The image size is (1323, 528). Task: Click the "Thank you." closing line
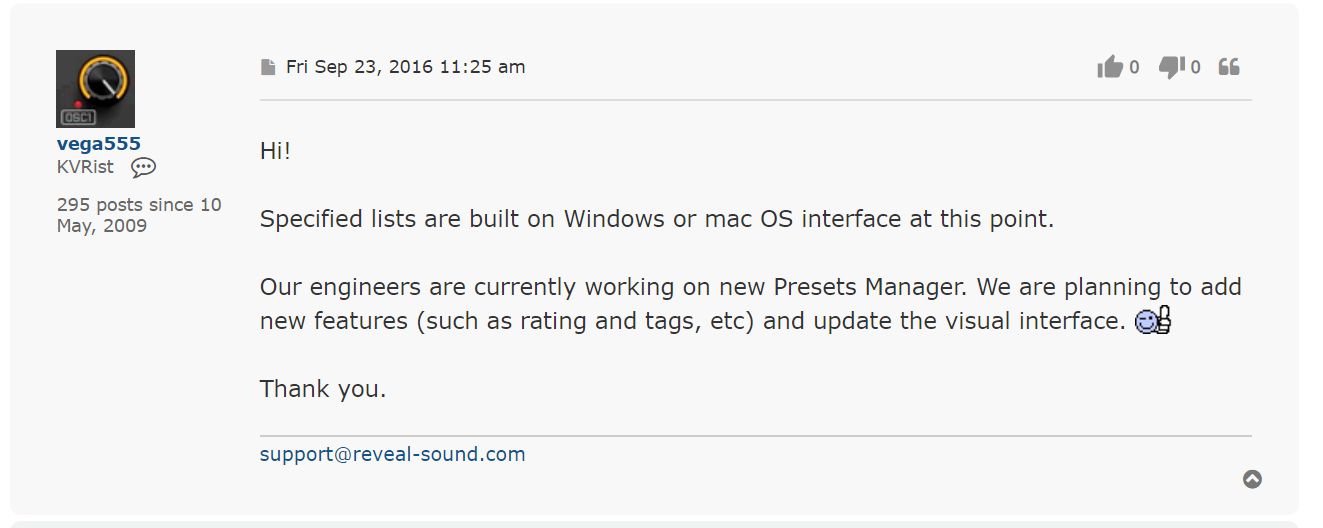323,389
